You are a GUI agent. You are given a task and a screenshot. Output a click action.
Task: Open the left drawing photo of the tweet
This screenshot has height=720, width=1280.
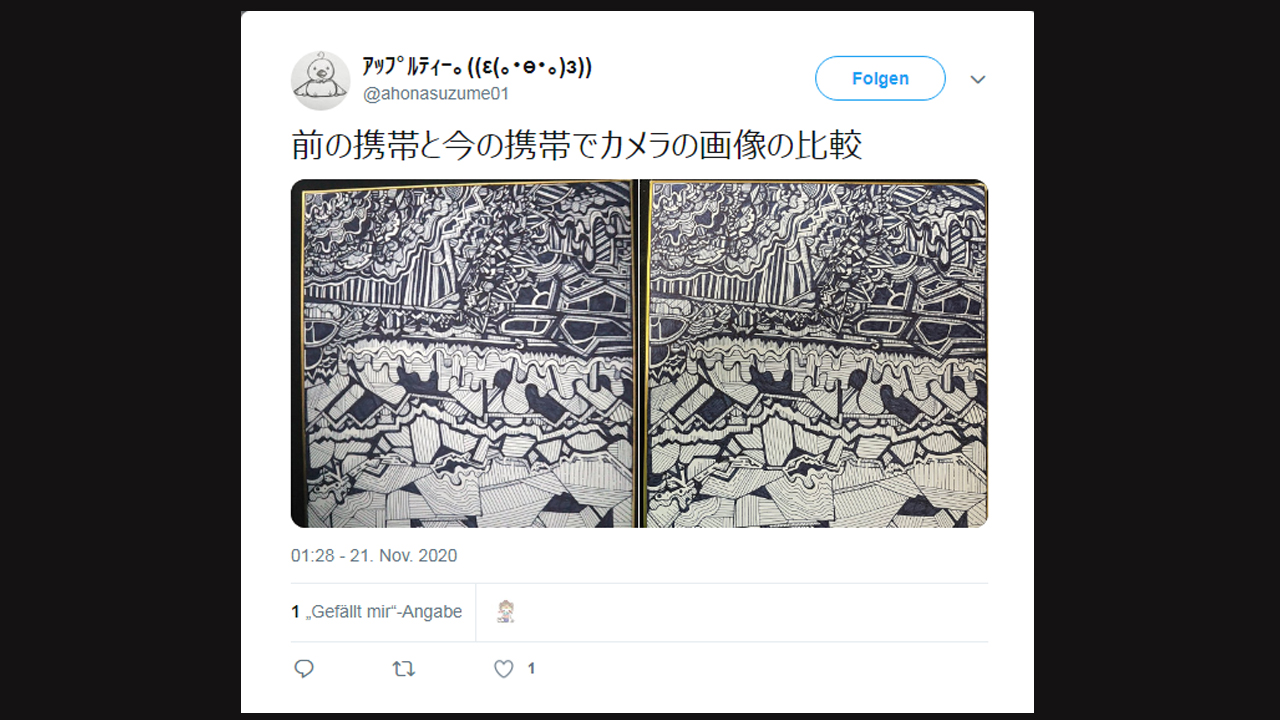[463, 354]
